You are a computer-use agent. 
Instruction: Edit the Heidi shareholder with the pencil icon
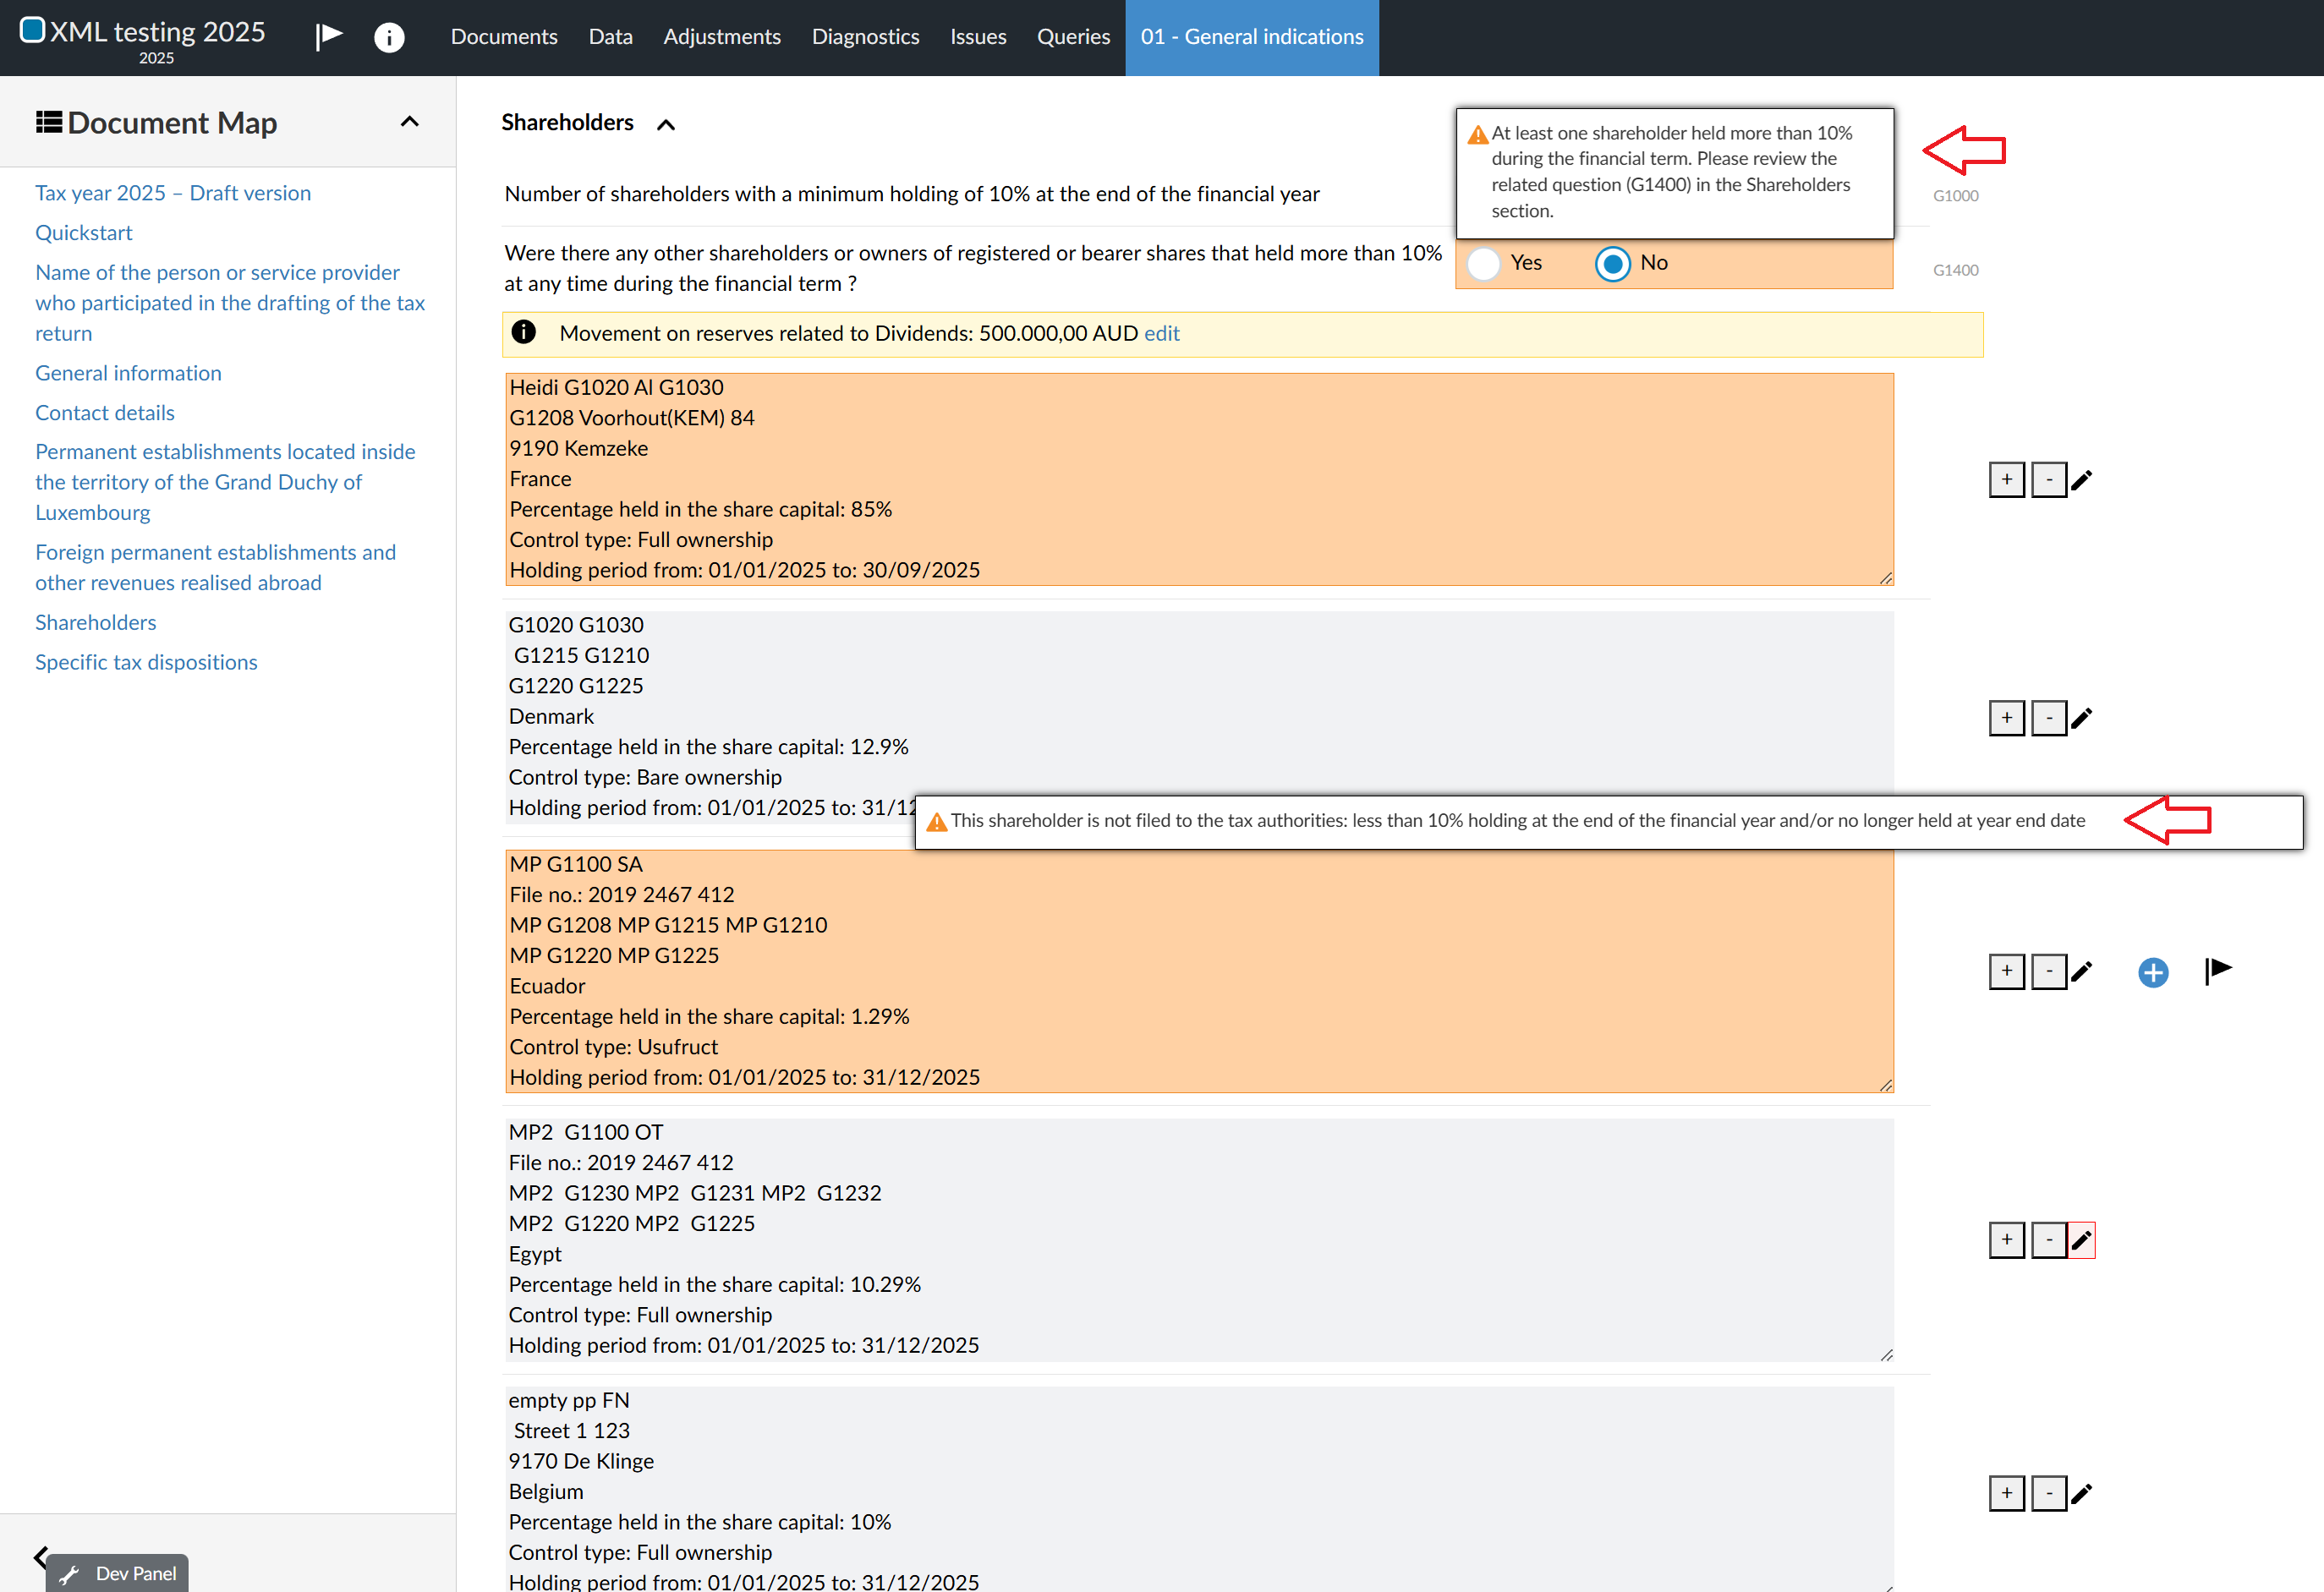(x=2081, y=480)
